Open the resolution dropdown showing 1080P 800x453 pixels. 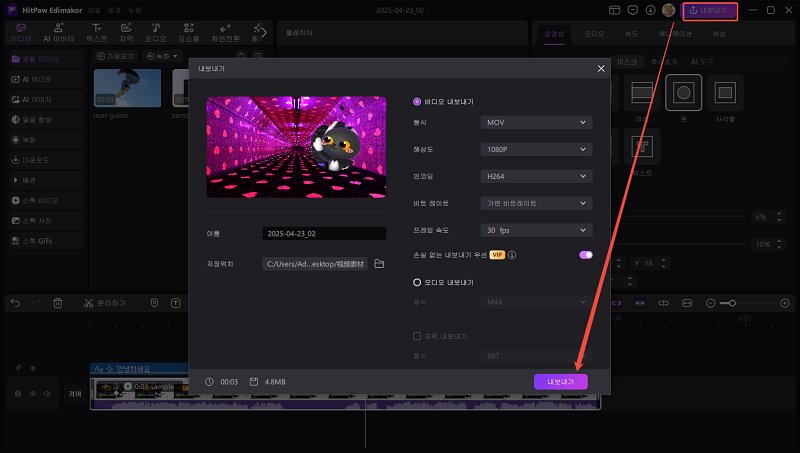536,149
